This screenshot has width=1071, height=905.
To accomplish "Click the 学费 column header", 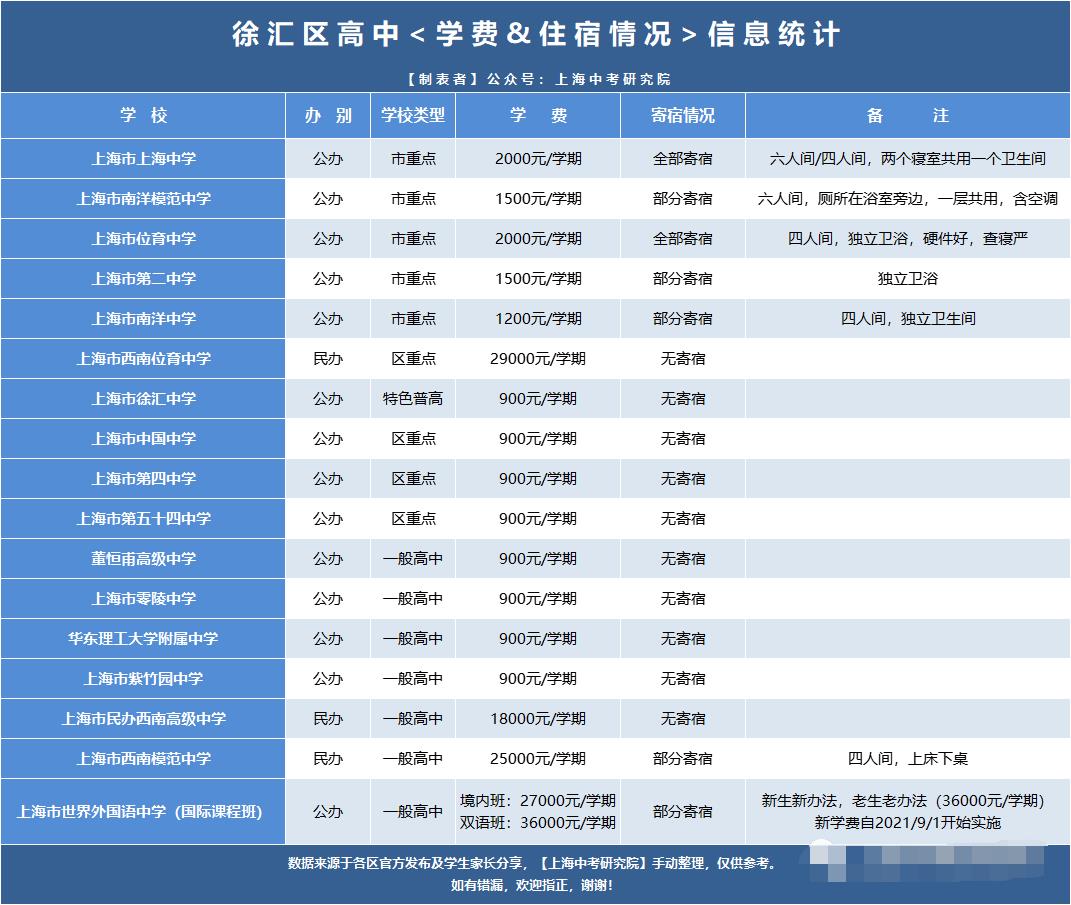I will tap(538, 115).
